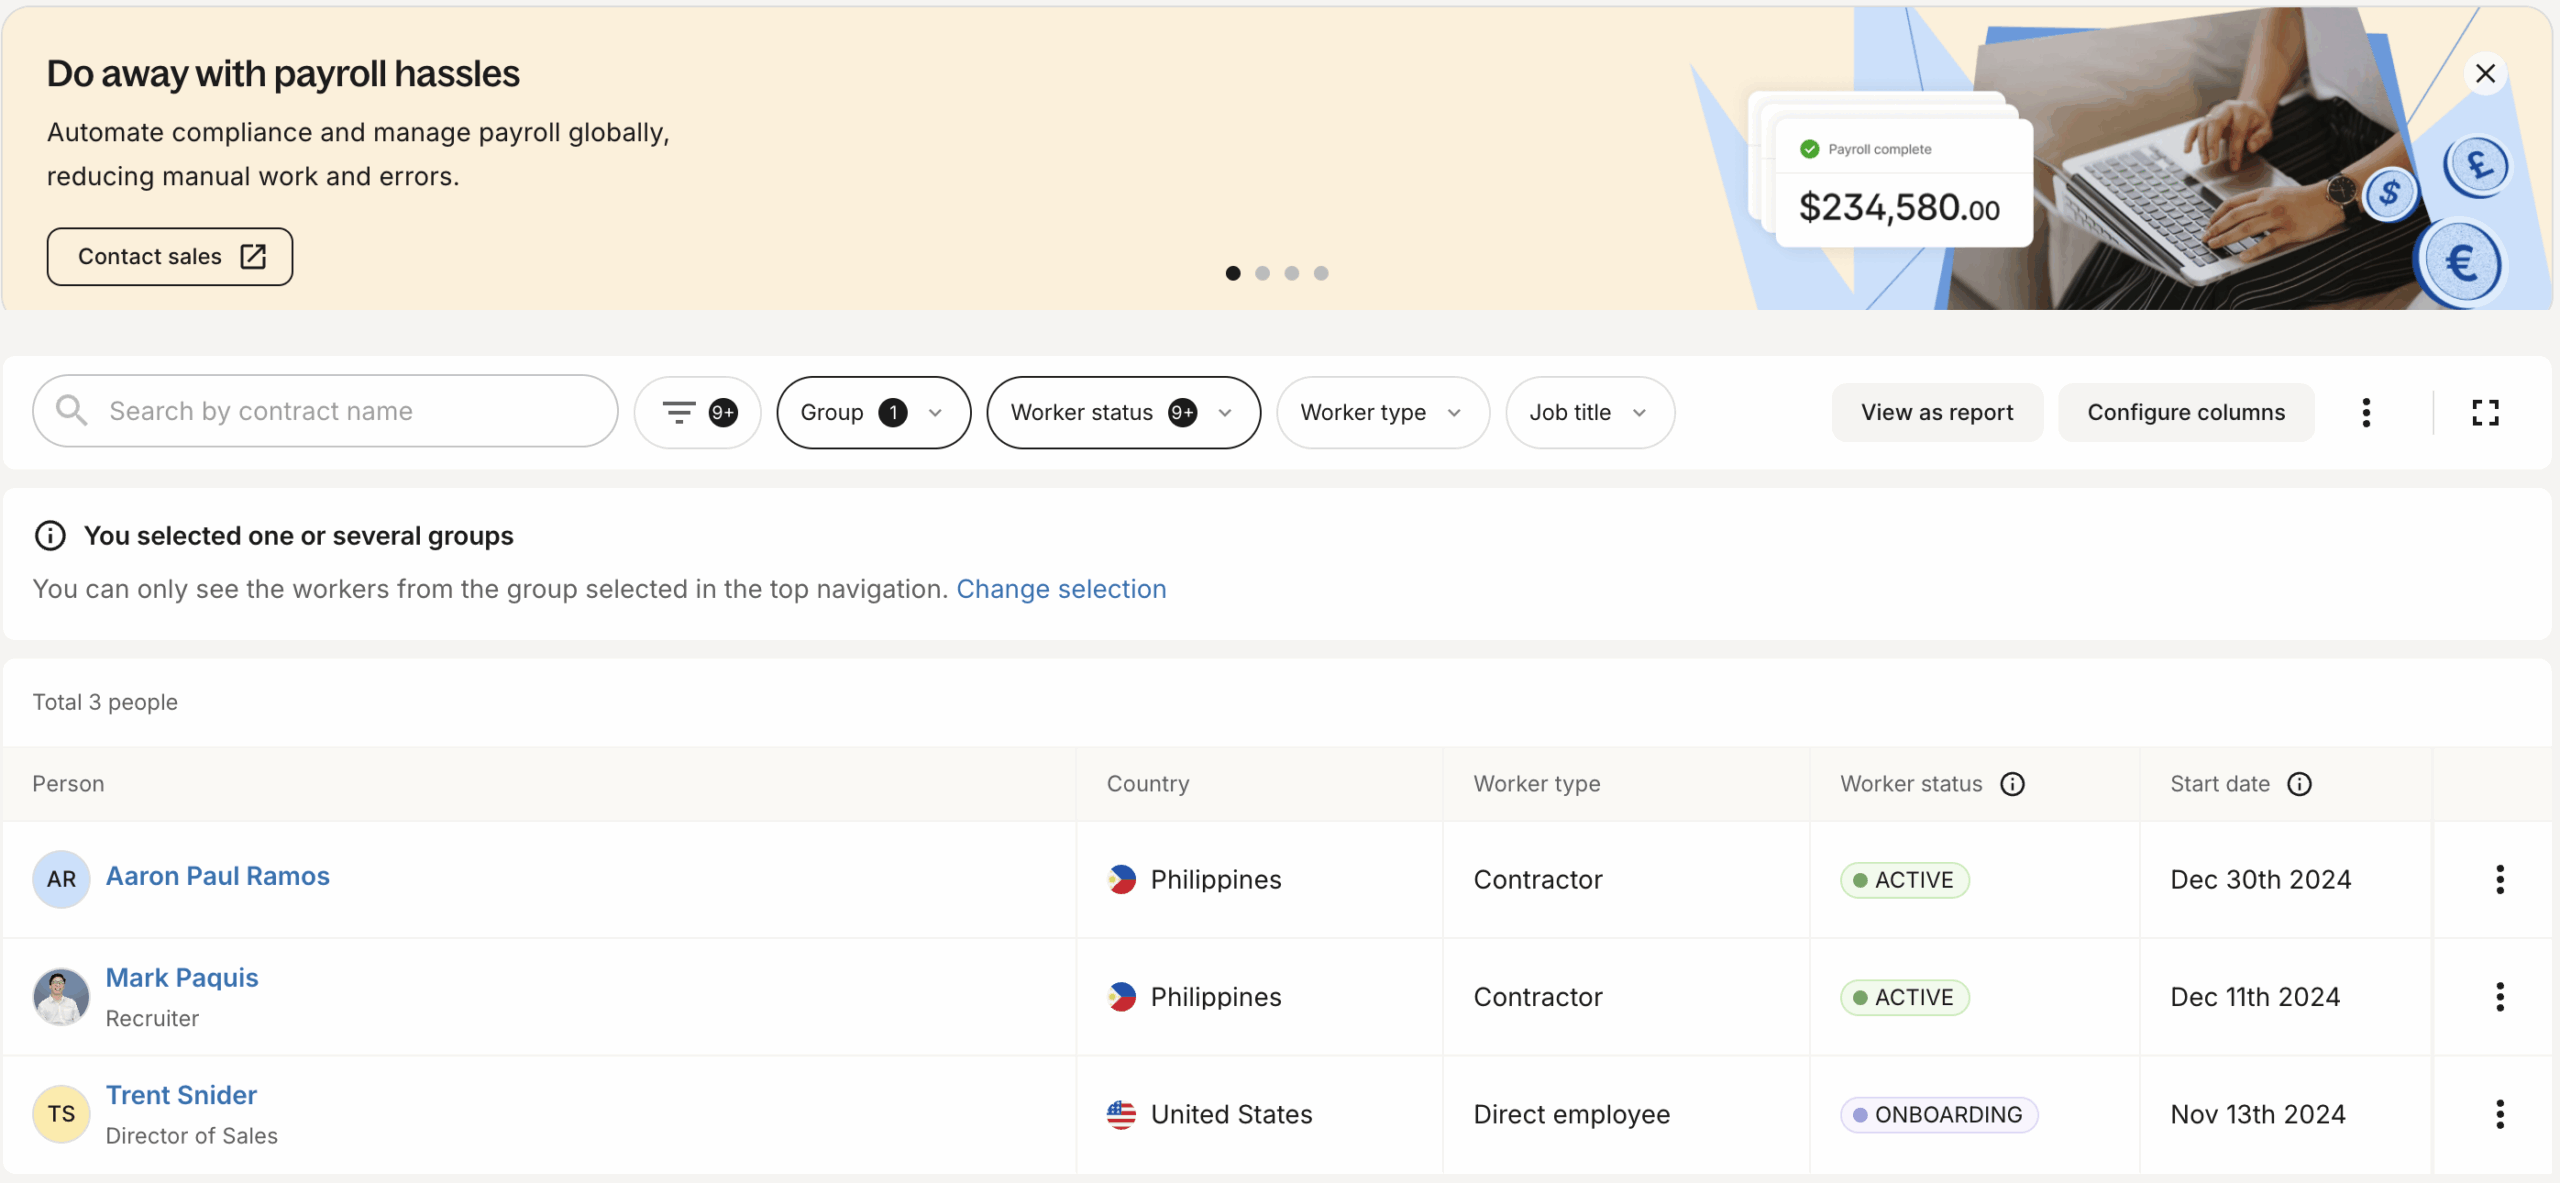Click the View as report button
The width and height of the screenshot is (2560, 1183).
tap(1936, 412)
